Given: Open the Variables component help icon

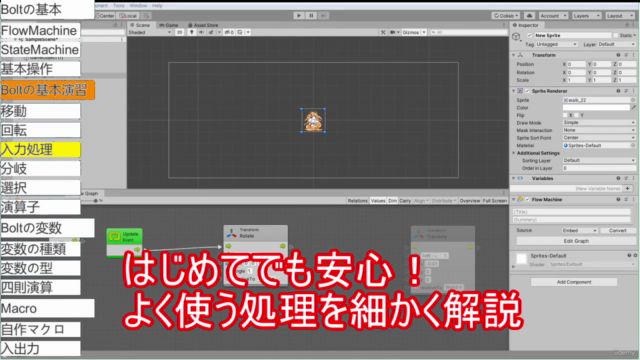Looking at the screenshot, I should (x=618, y=178).
